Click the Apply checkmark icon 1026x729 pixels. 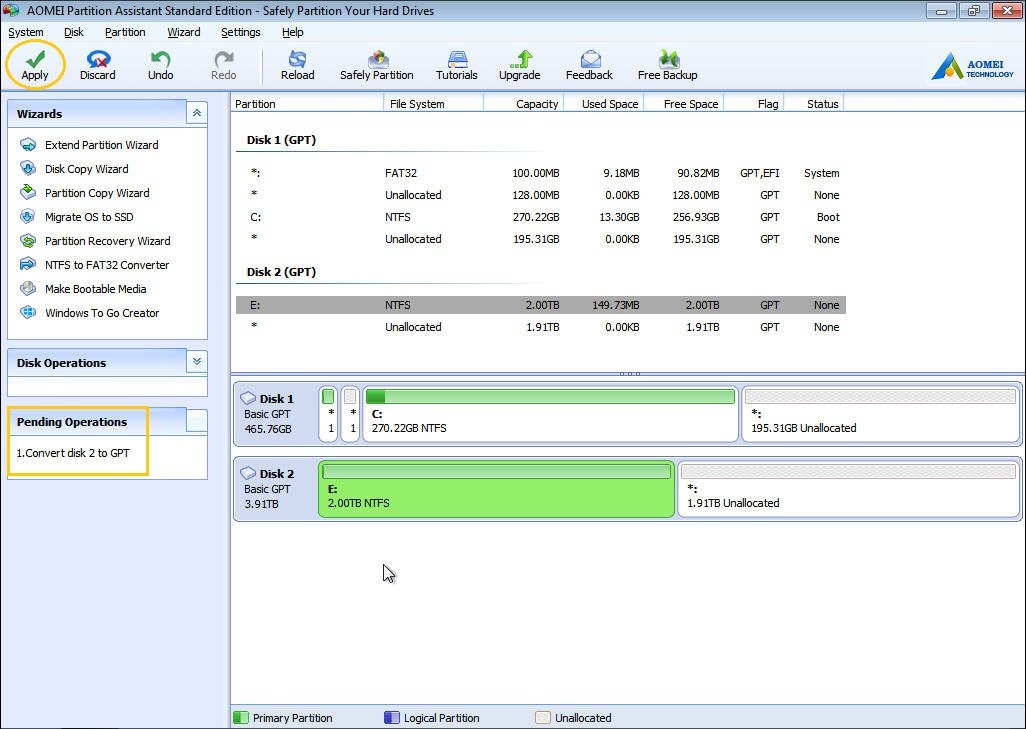pos(35,60)
